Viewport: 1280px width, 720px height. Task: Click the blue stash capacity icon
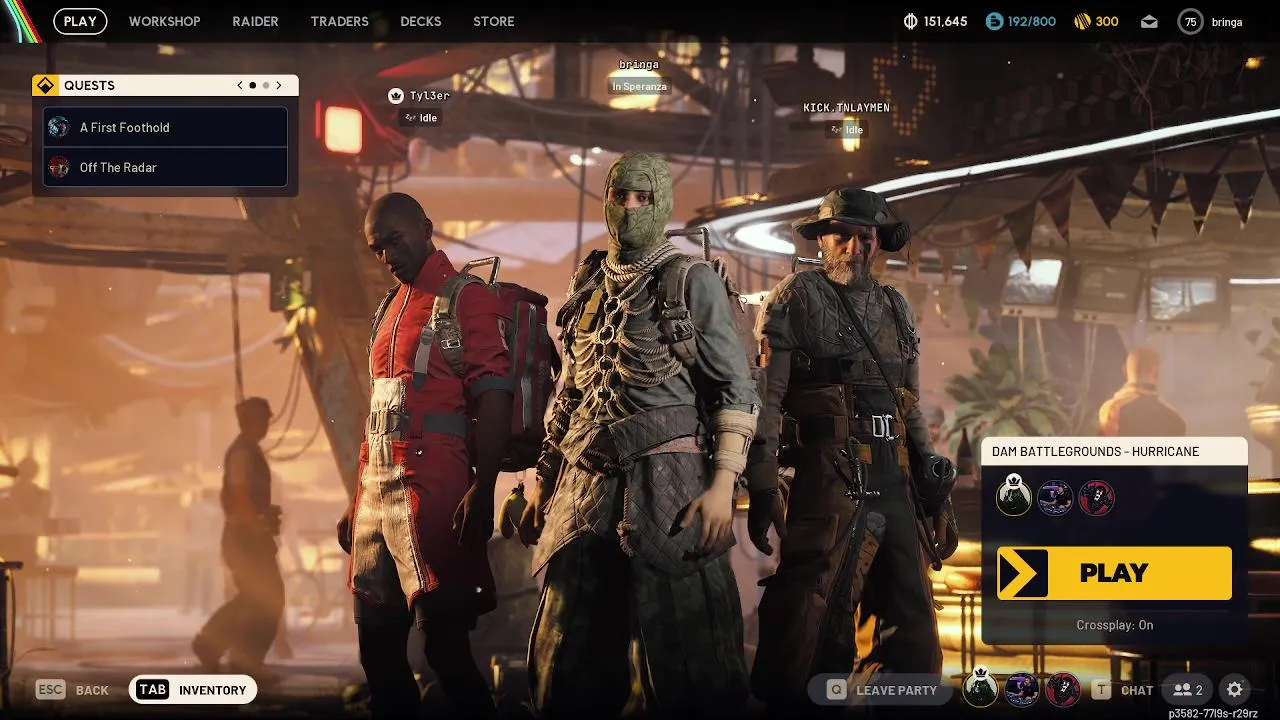[994, 21]
